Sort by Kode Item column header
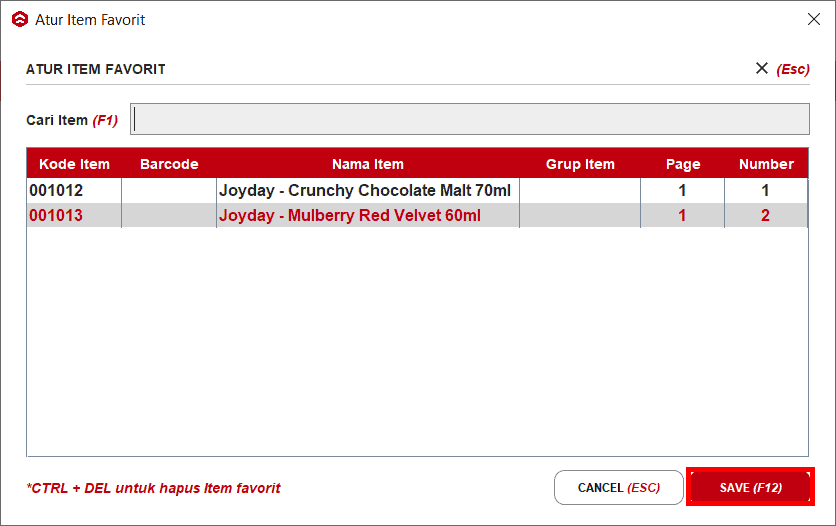Viewport: 836px width, 526px height. point(74,164)
